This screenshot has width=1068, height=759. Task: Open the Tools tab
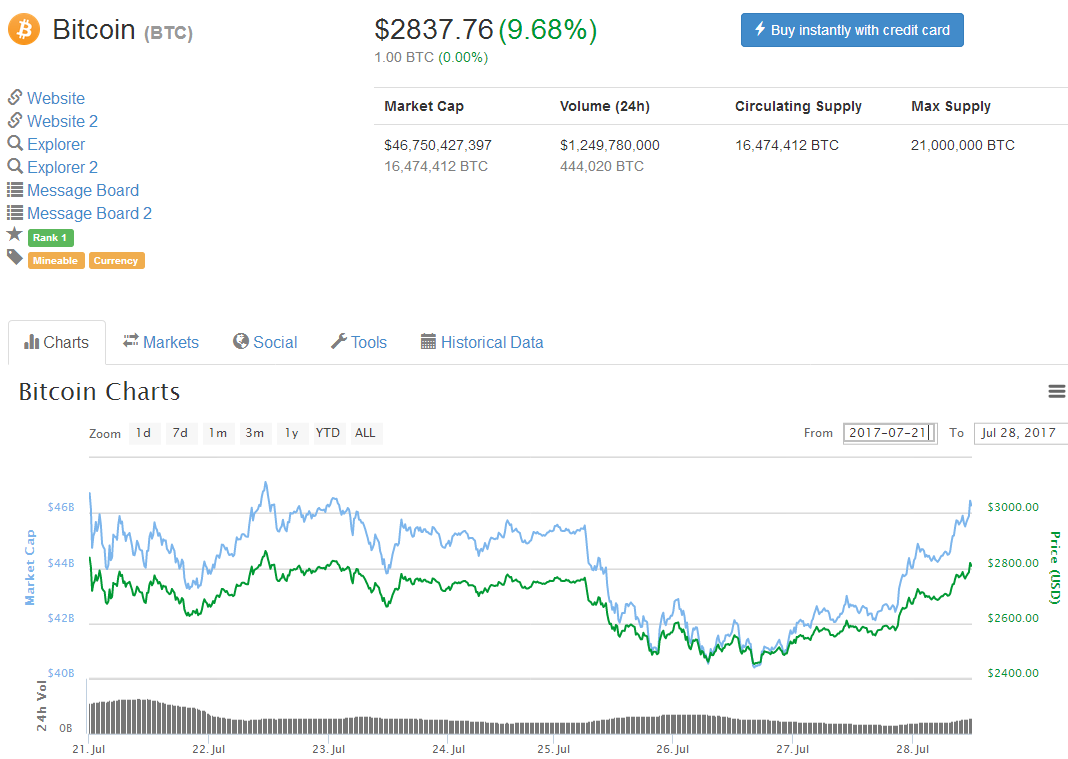pyautogui.click(x=358, y=342)
